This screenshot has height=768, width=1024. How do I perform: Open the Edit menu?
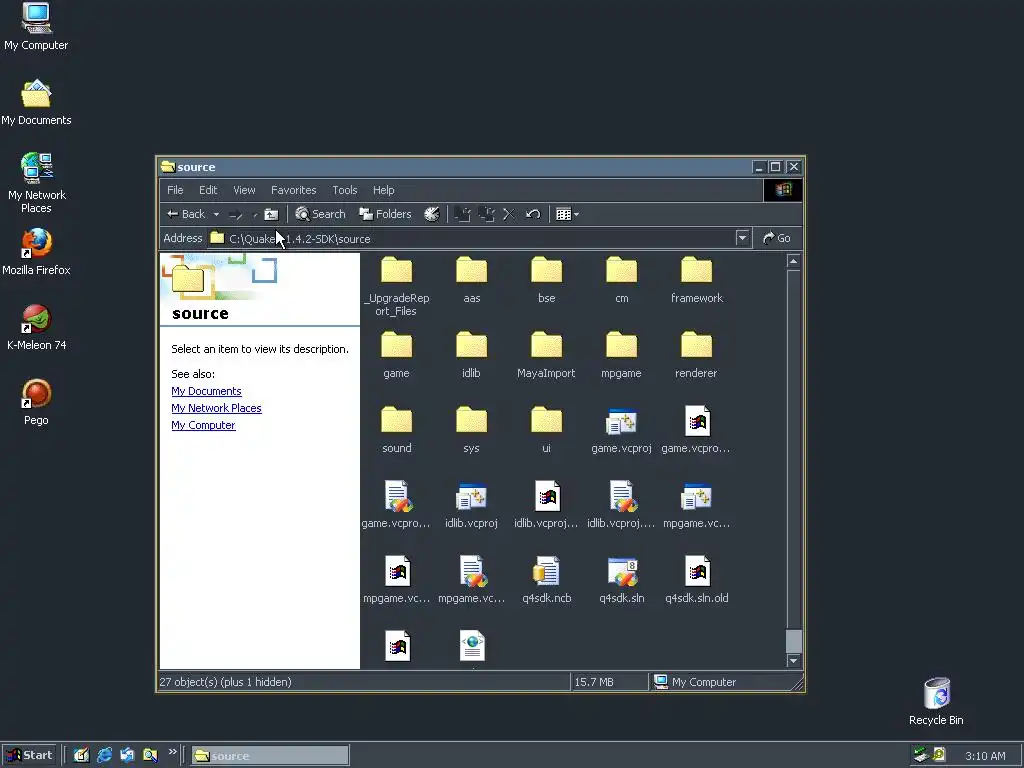208,190
